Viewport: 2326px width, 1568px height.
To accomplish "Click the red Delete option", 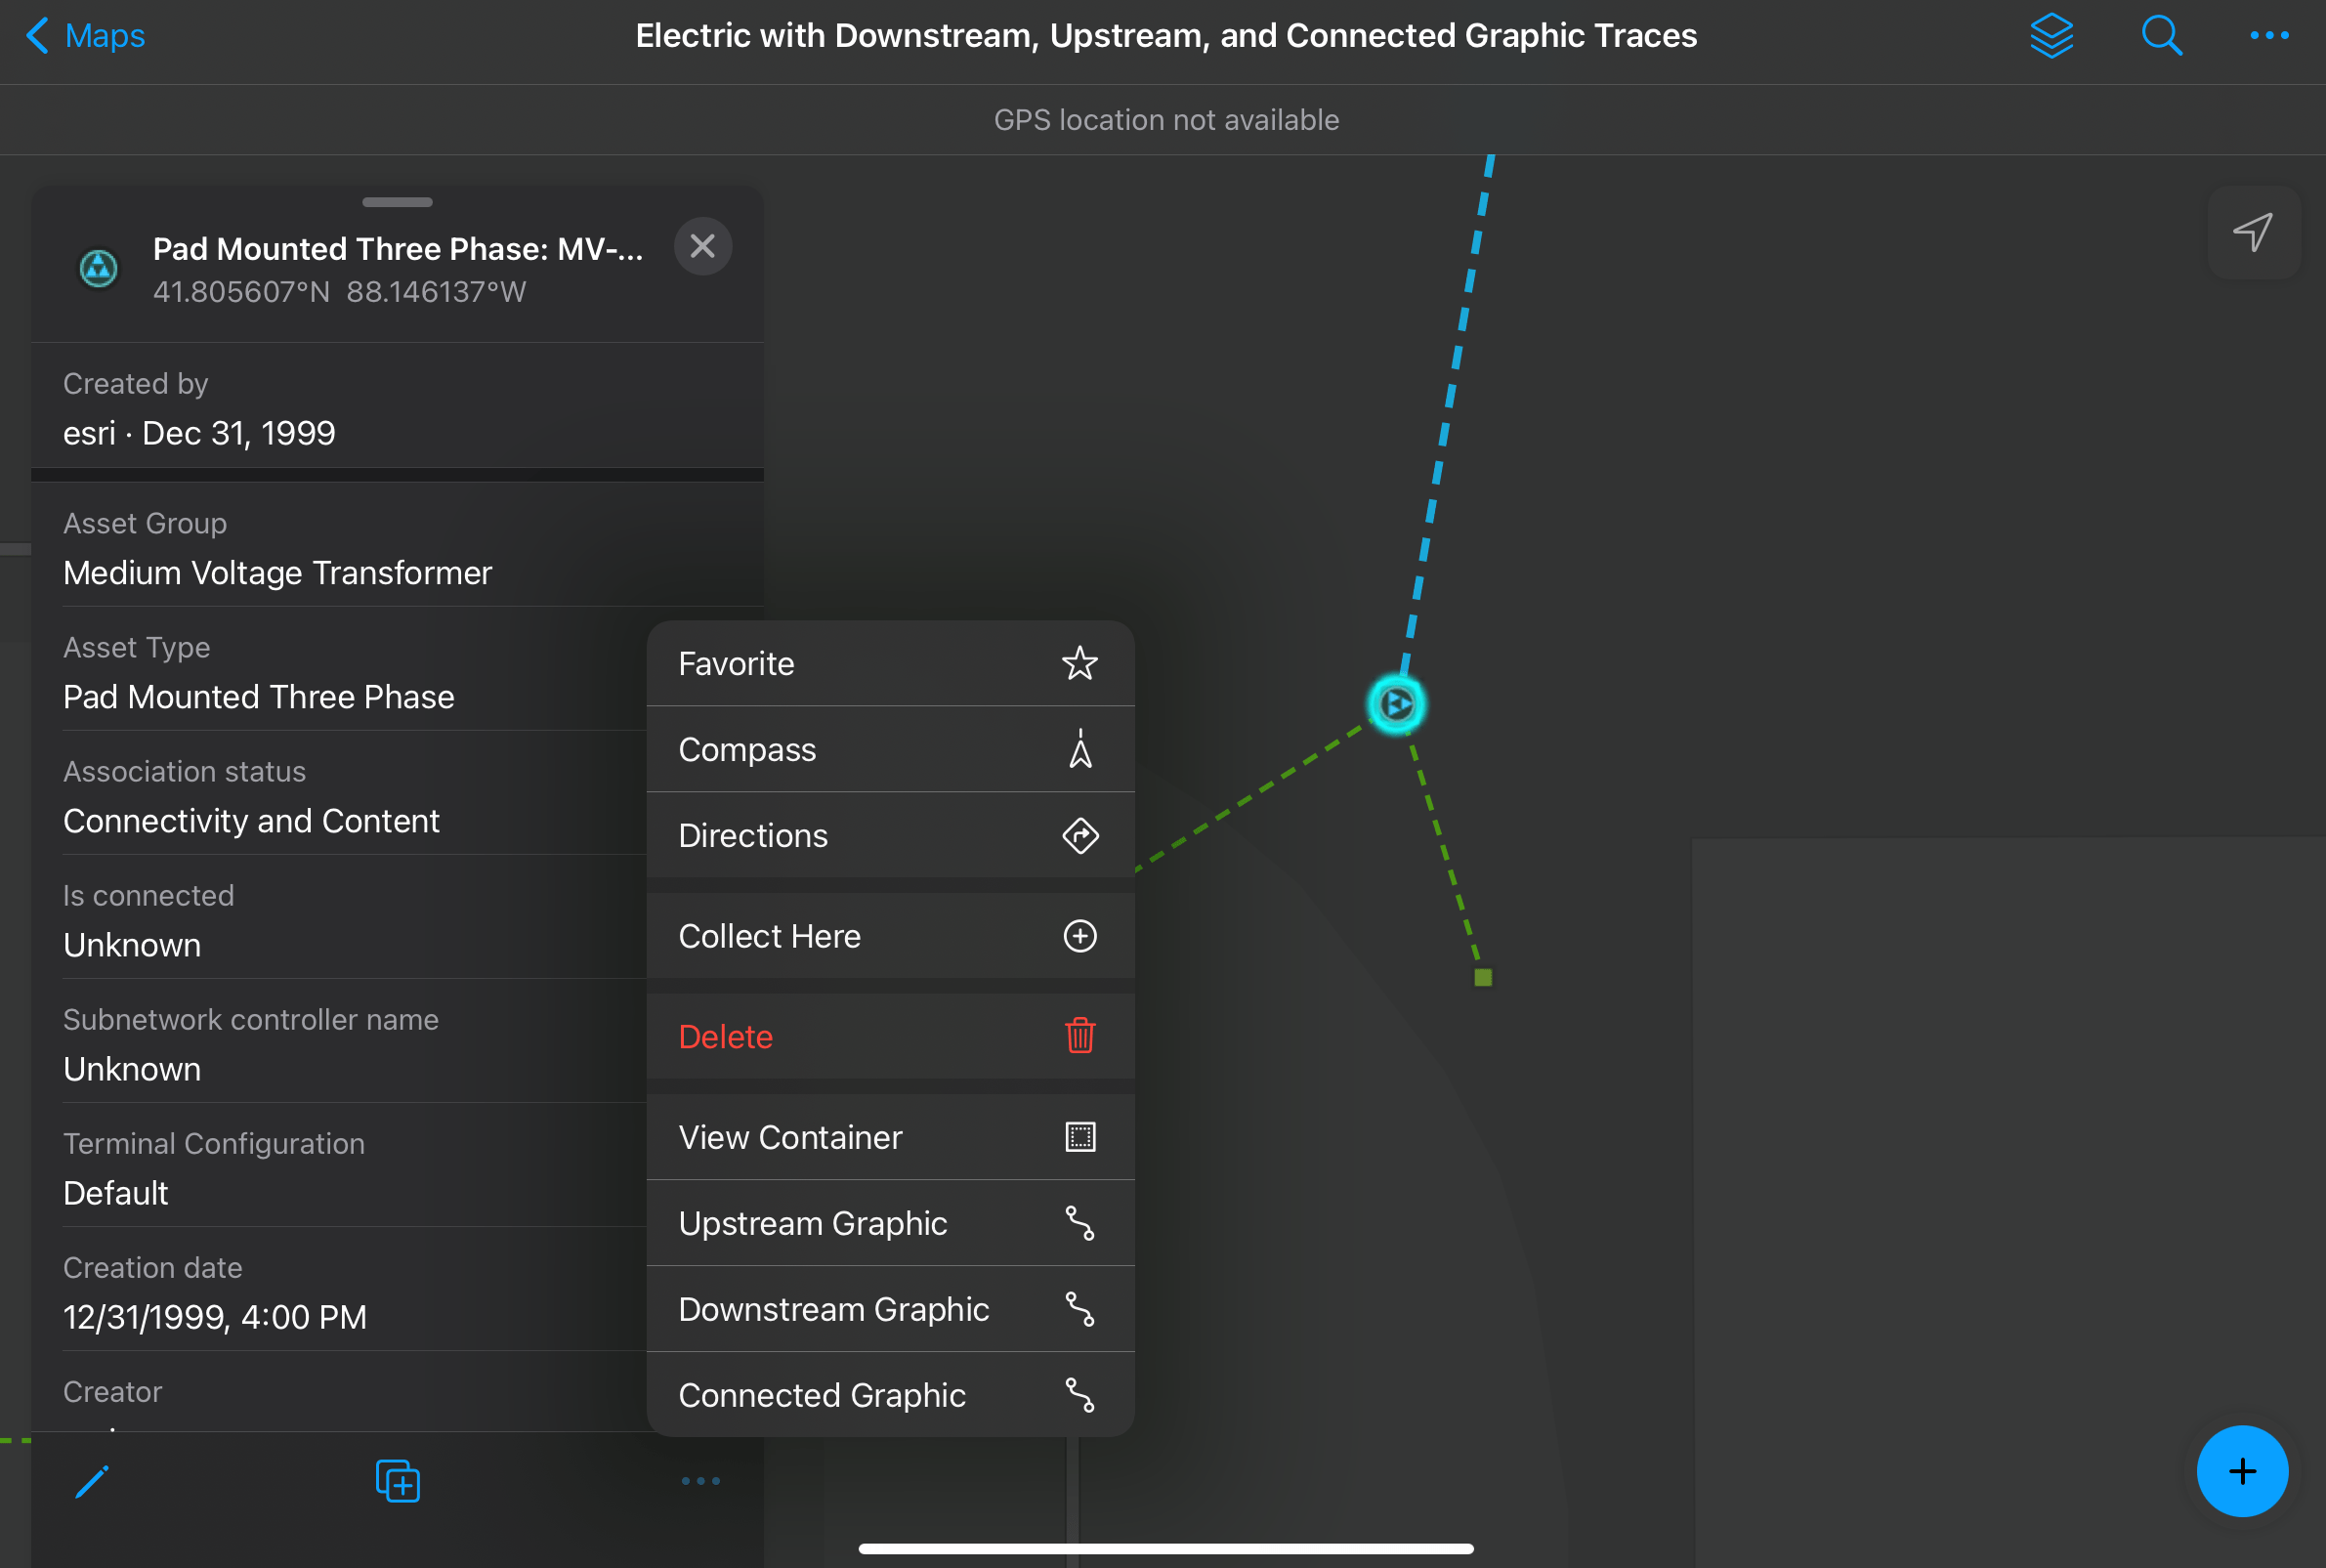I will (x=889, y=1037).
